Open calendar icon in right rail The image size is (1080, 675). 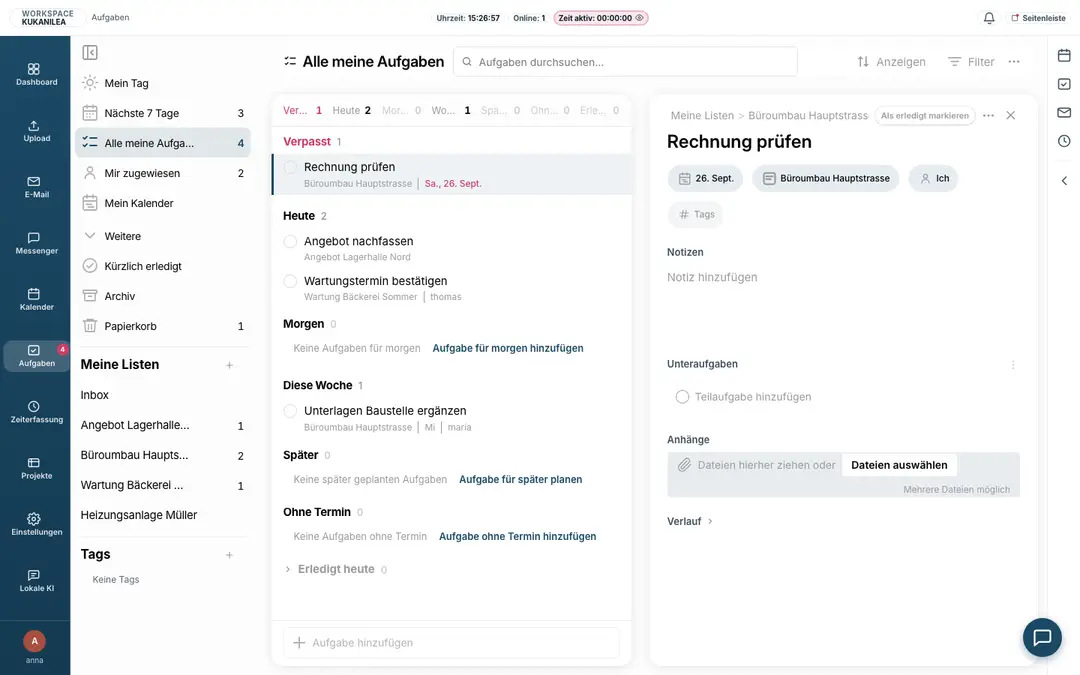tap(1064, 55)
